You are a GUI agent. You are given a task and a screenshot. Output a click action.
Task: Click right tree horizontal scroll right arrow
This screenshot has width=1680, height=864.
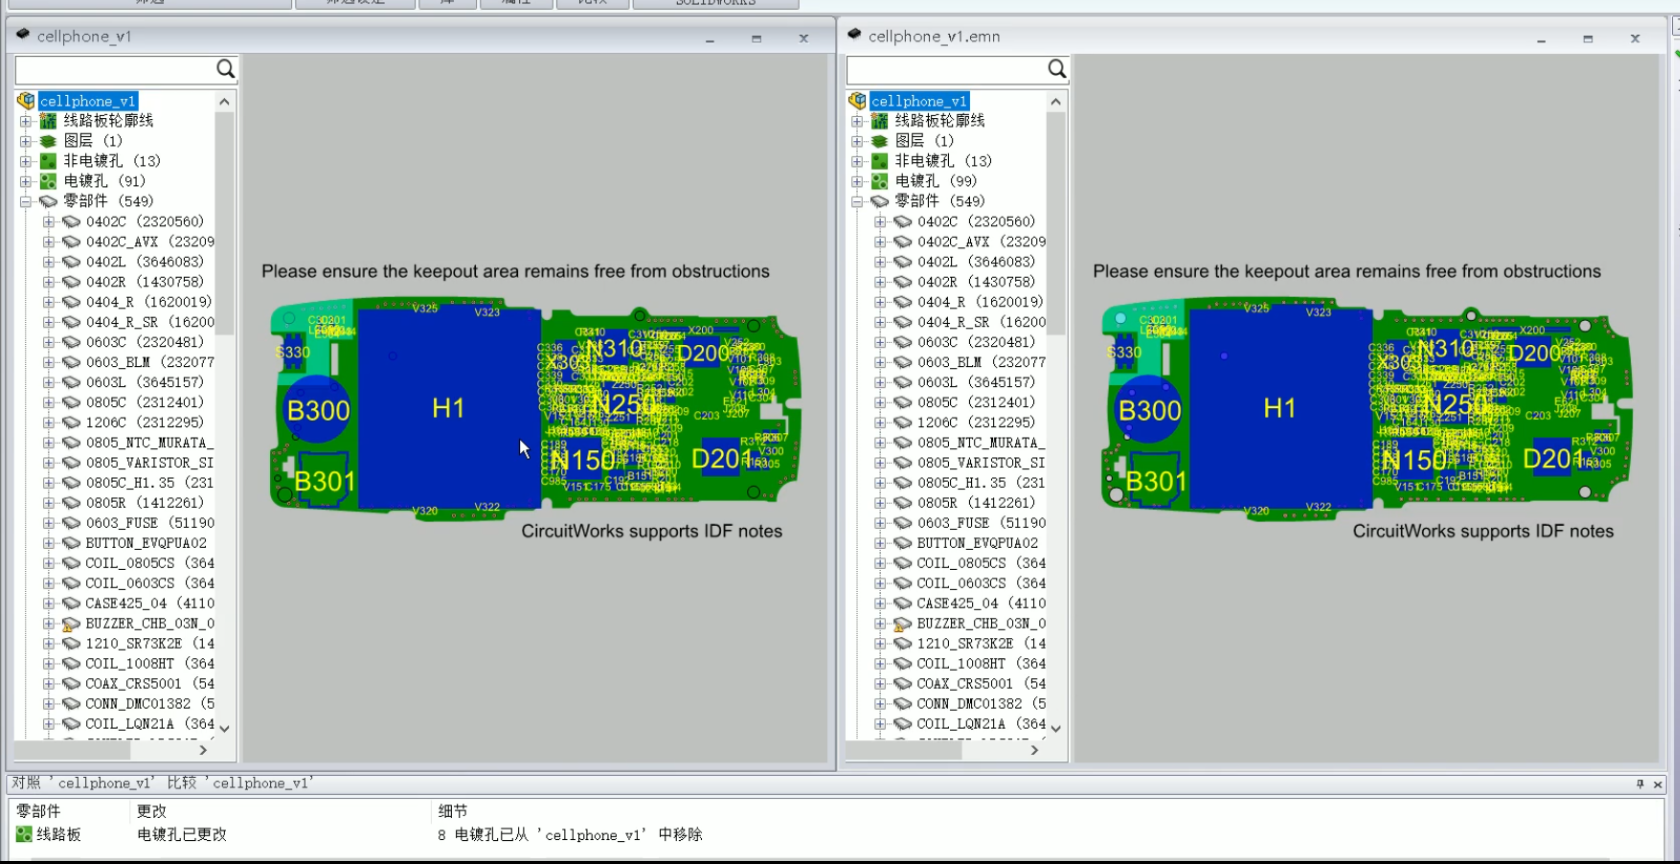(x=1034, y=749)
